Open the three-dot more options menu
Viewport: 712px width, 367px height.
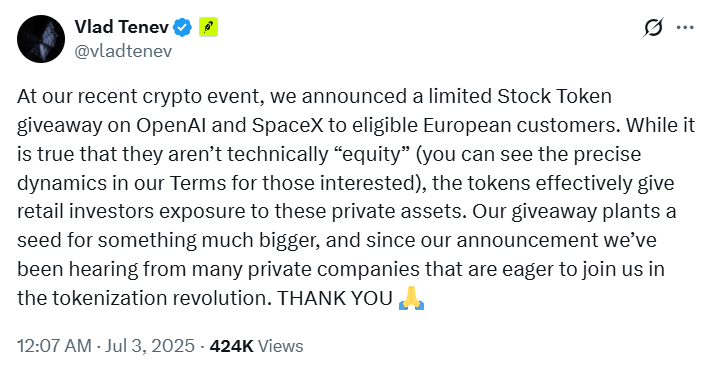point(685,28)
